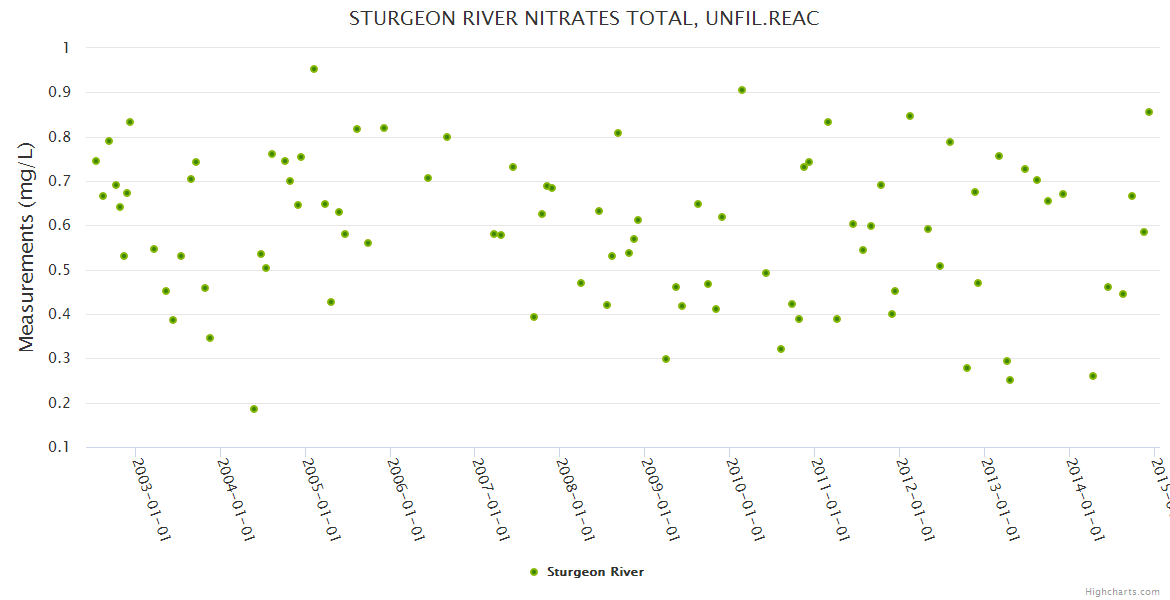Select the rightmost data point near 0.85
Viewport: 1170px width, 600px height.
1149,112
